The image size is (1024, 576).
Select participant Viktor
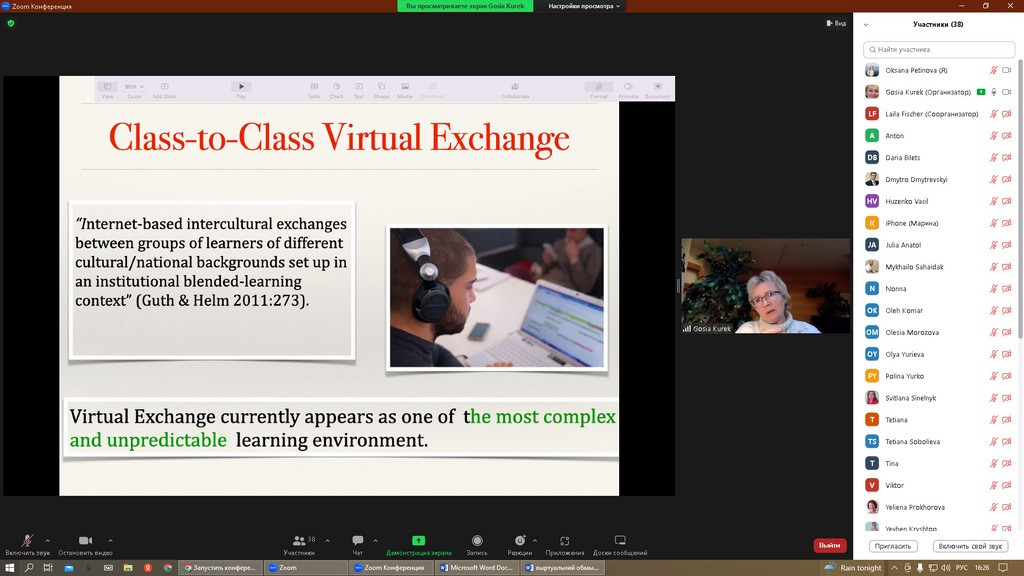coord(938,485)
